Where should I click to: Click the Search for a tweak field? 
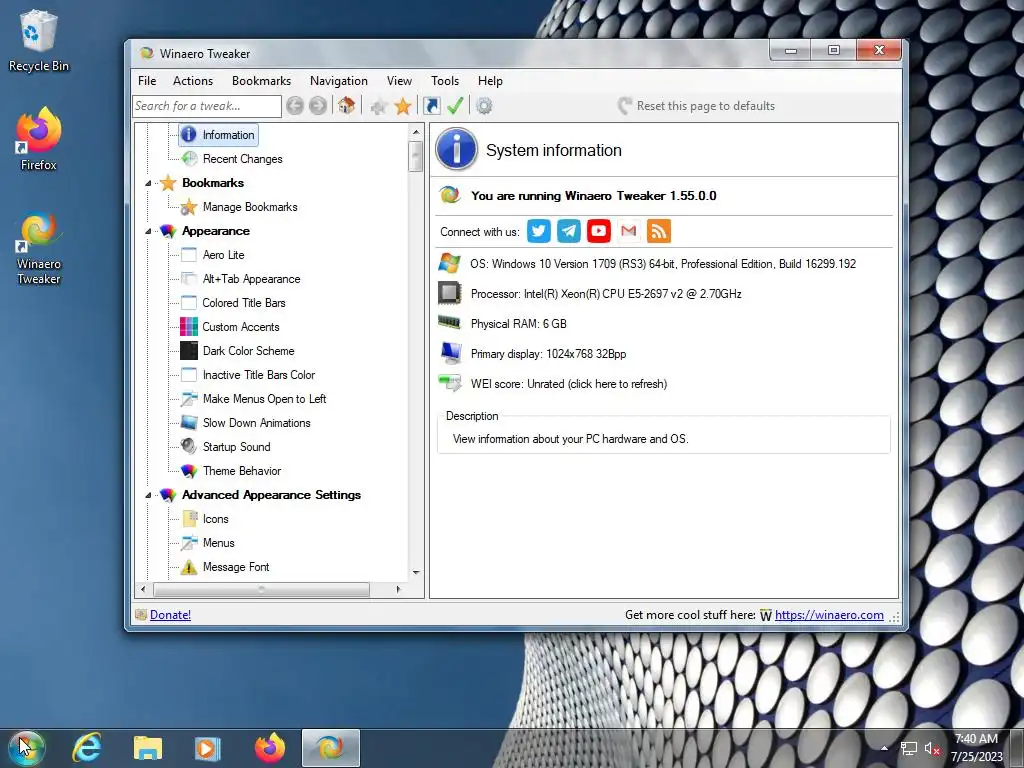click(x=206, y=106)
